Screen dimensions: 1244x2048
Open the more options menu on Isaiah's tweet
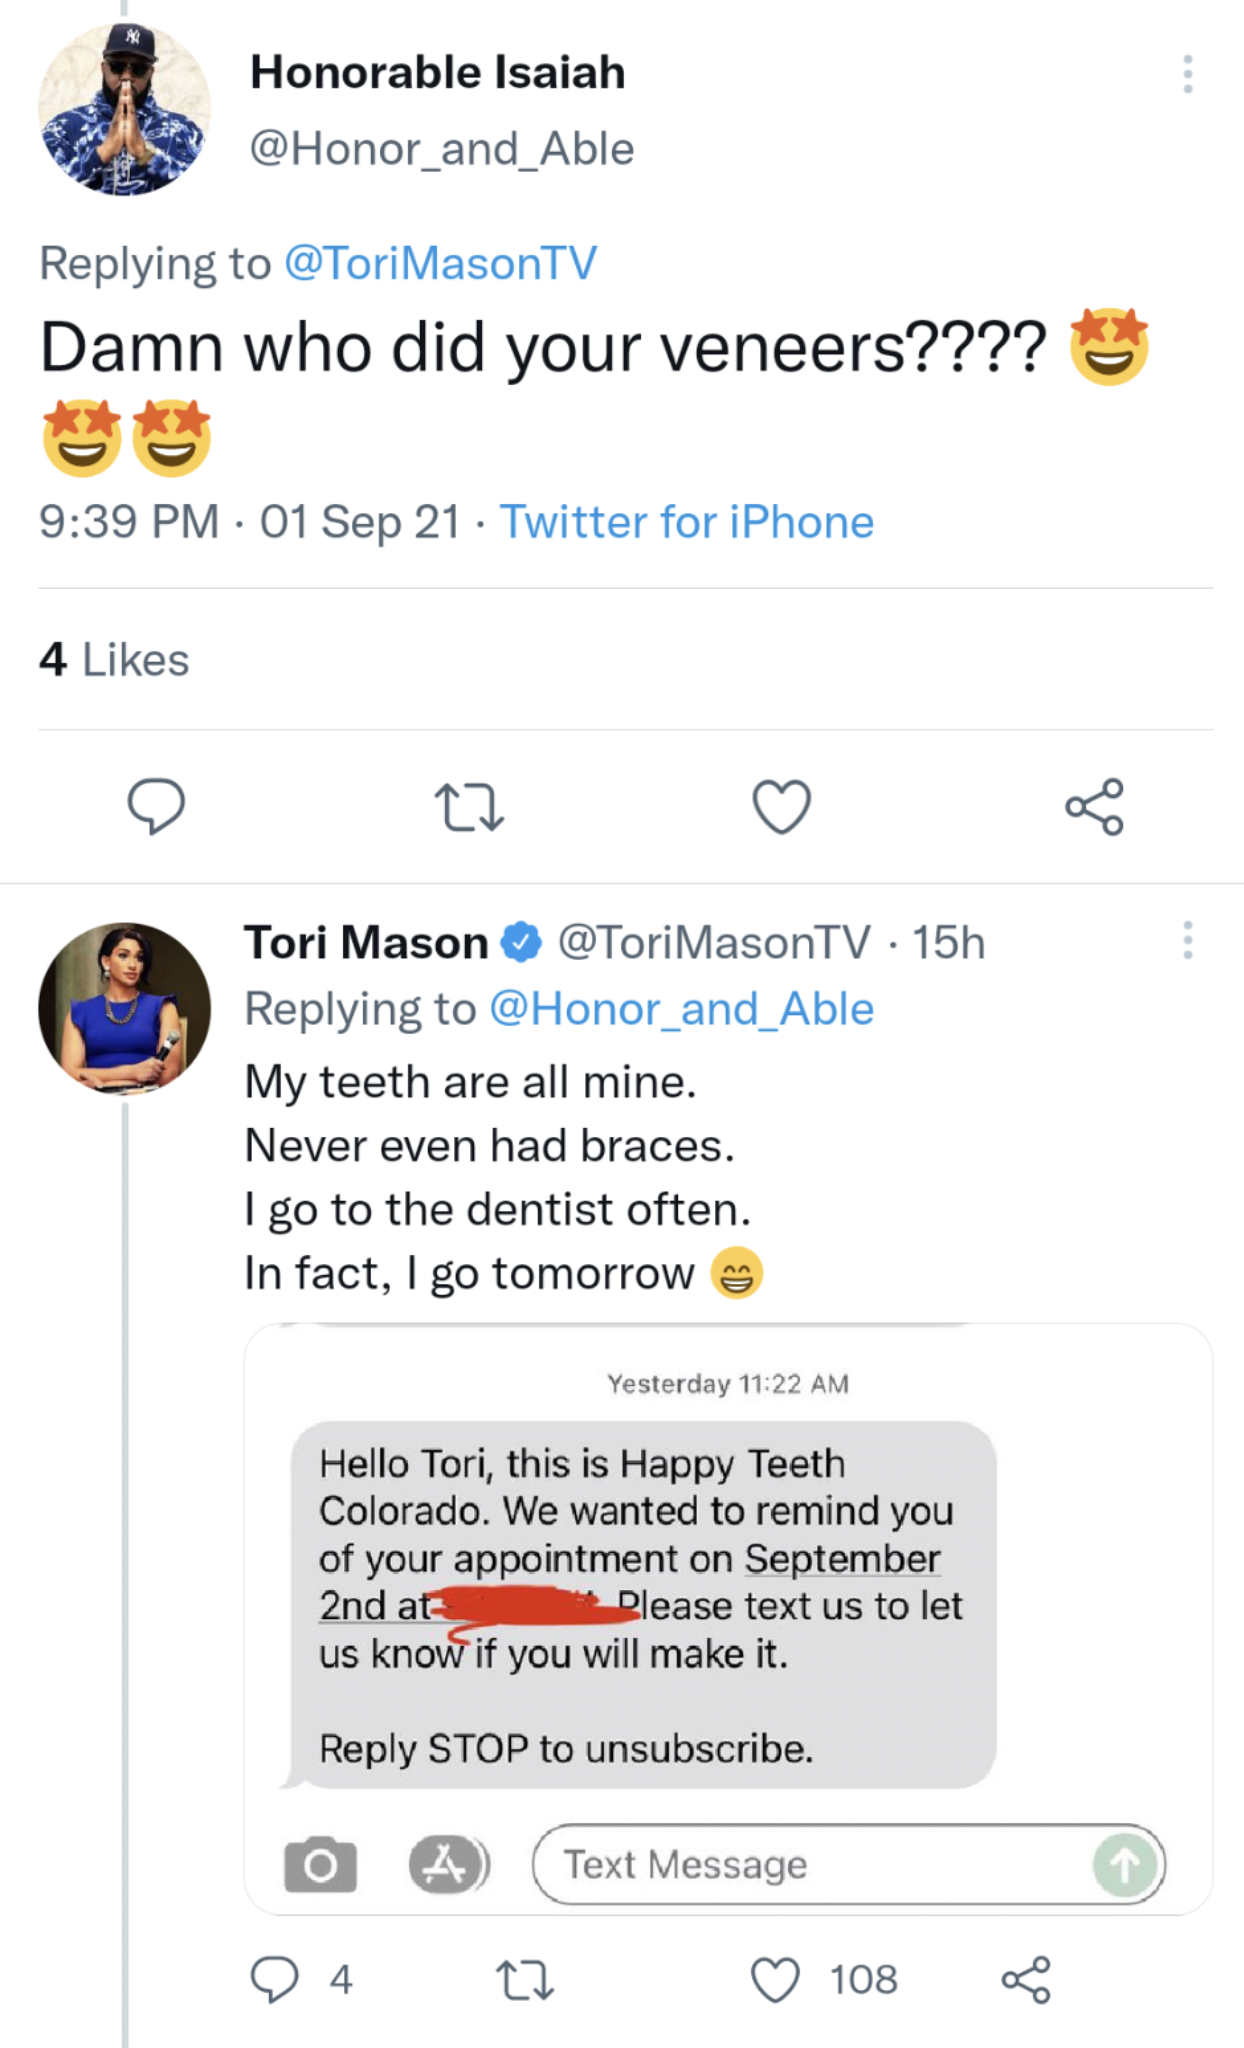(x=1188, y=72)
